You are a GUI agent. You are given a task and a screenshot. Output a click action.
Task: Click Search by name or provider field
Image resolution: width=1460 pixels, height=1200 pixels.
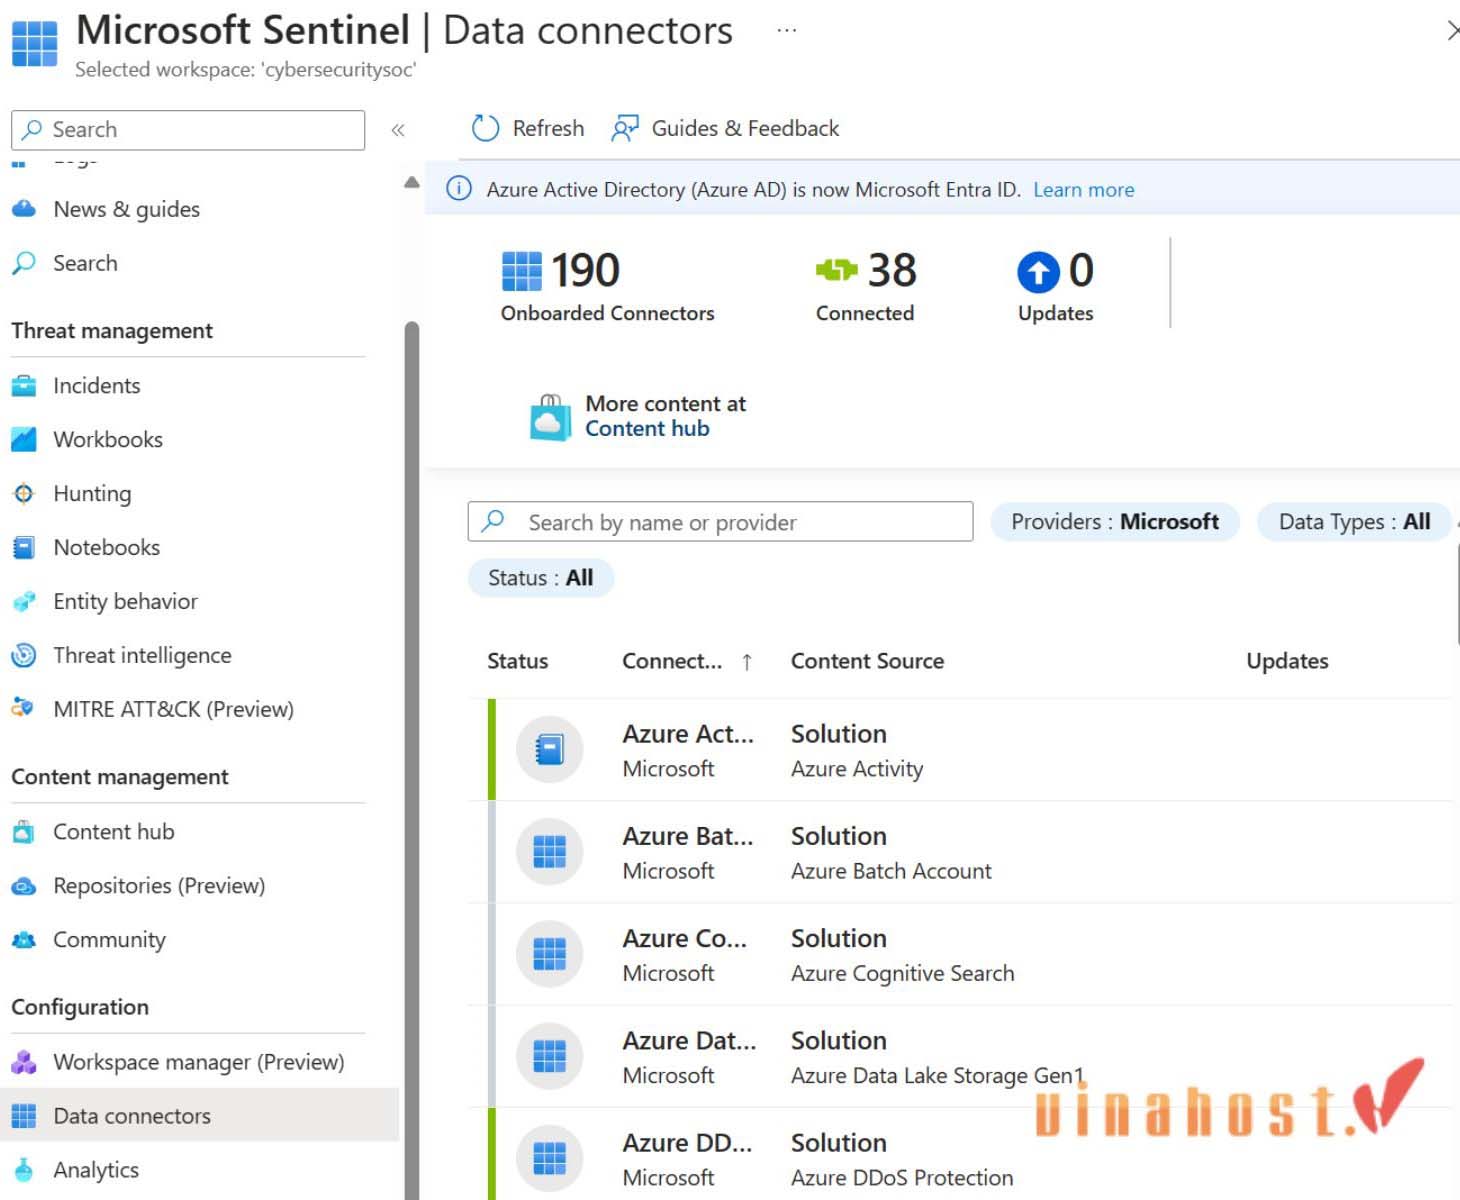720,522
